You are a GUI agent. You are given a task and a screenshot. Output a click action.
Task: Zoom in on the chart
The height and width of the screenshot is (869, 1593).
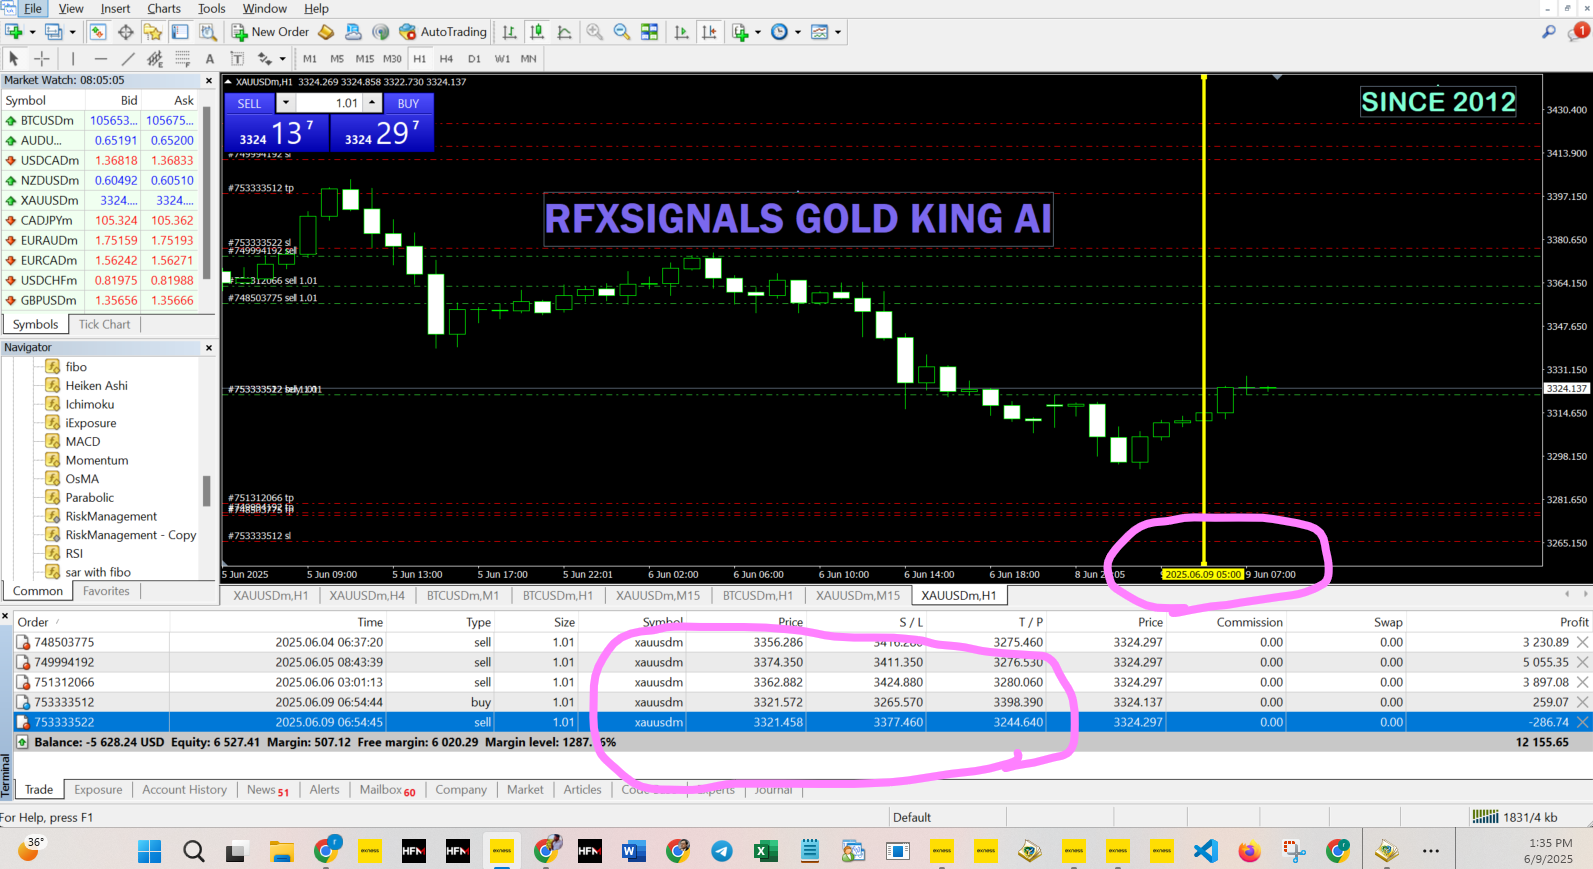[x=595, y=32]
